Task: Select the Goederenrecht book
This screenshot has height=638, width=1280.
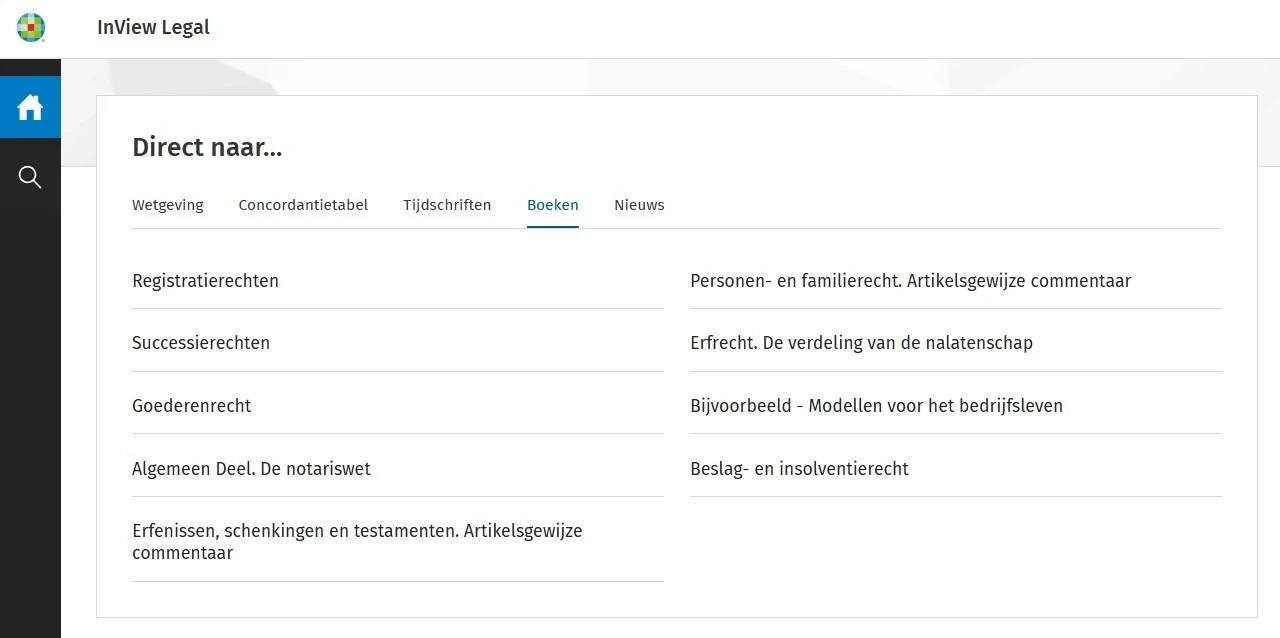Action: coord(191,406)
